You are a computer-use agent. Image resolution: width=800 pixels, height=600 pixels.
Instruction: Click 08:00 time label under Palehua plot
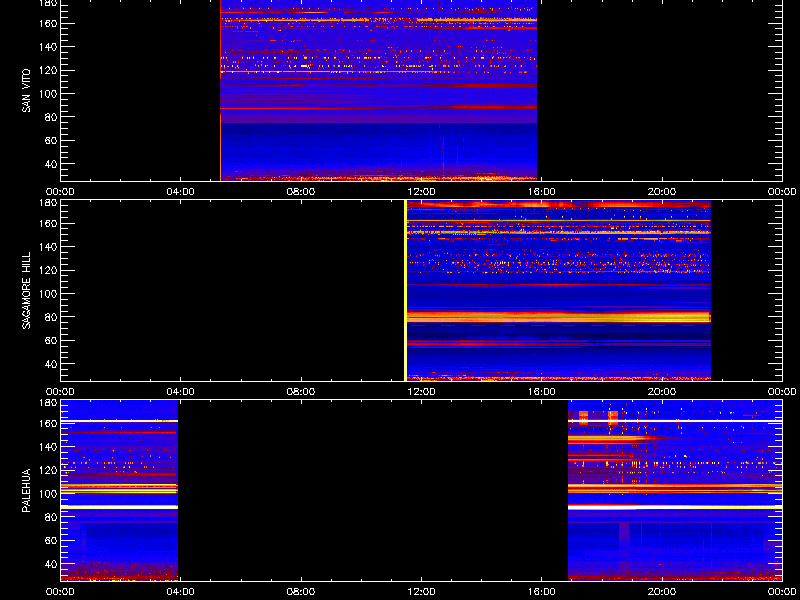(301, 592)
